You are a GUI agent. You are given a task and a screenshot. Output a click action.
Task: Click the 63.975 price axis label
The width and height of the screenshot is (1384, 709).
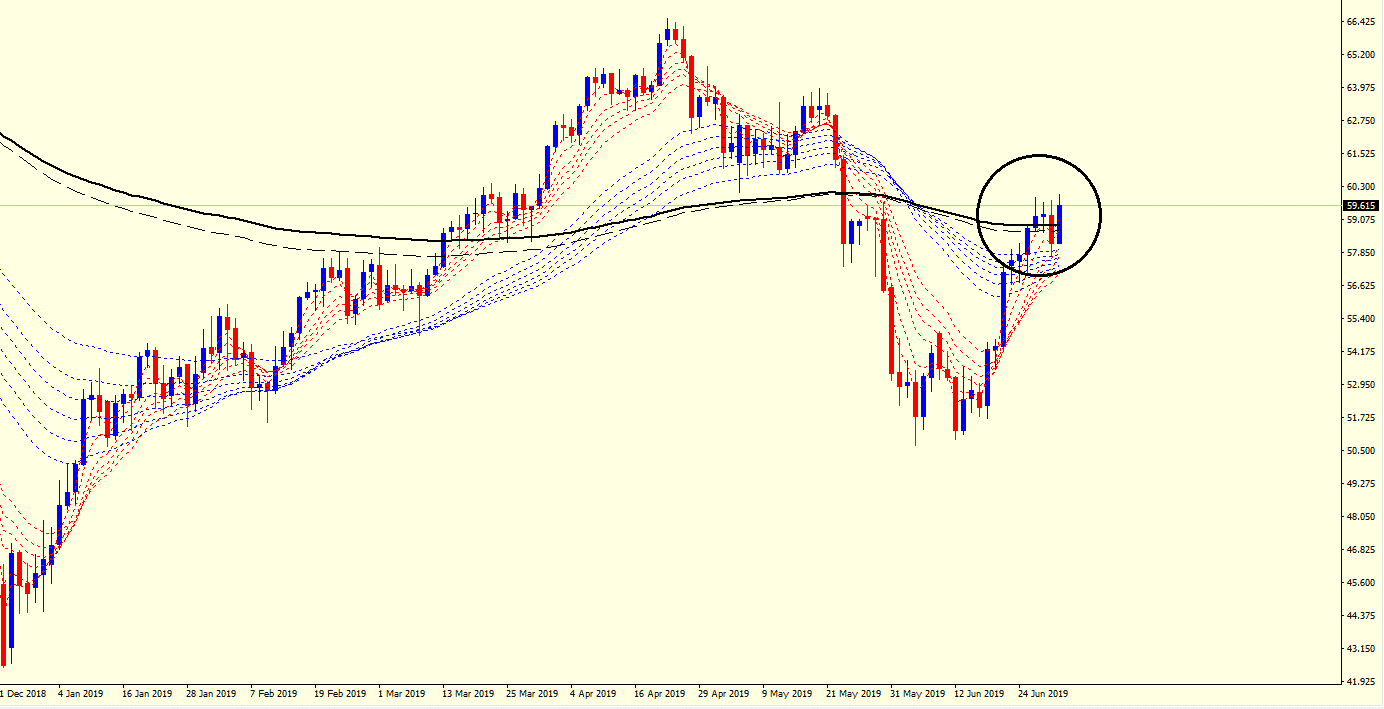[1360, 87]
